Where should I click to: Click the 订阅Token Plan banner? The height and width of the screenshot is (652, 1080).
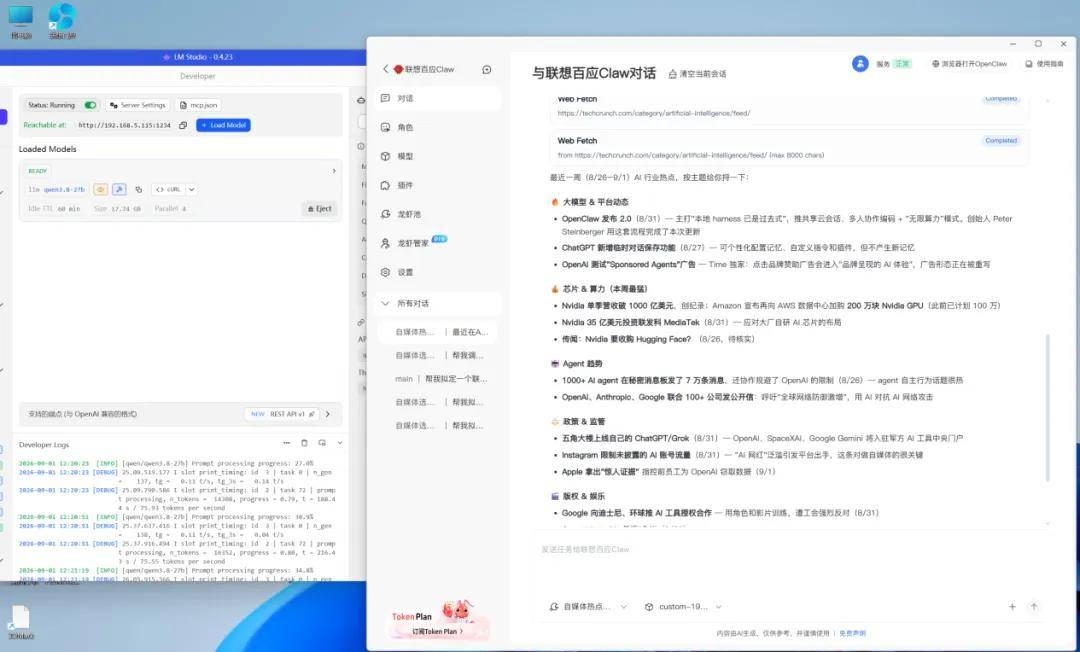[439, 622]
